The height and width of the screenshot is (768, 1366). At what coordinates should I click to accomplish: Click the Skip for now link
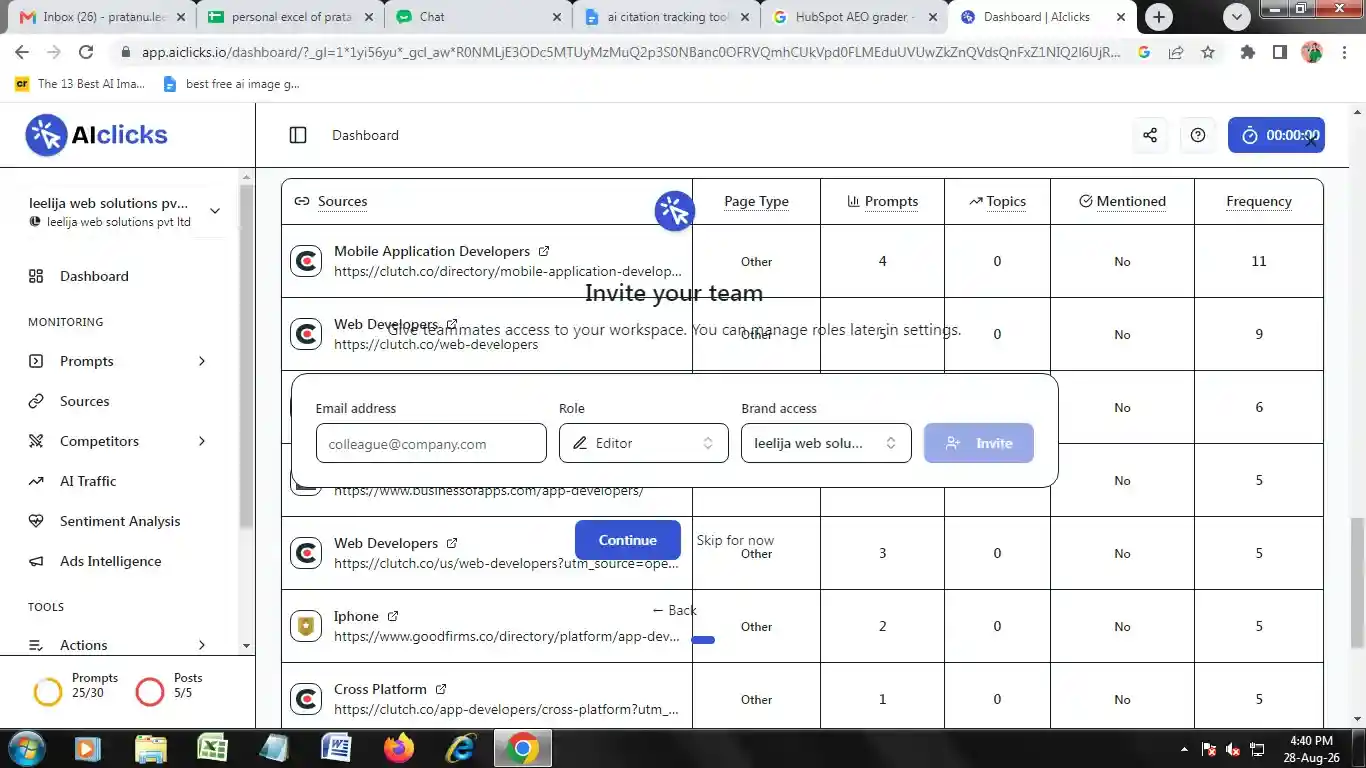735,540
